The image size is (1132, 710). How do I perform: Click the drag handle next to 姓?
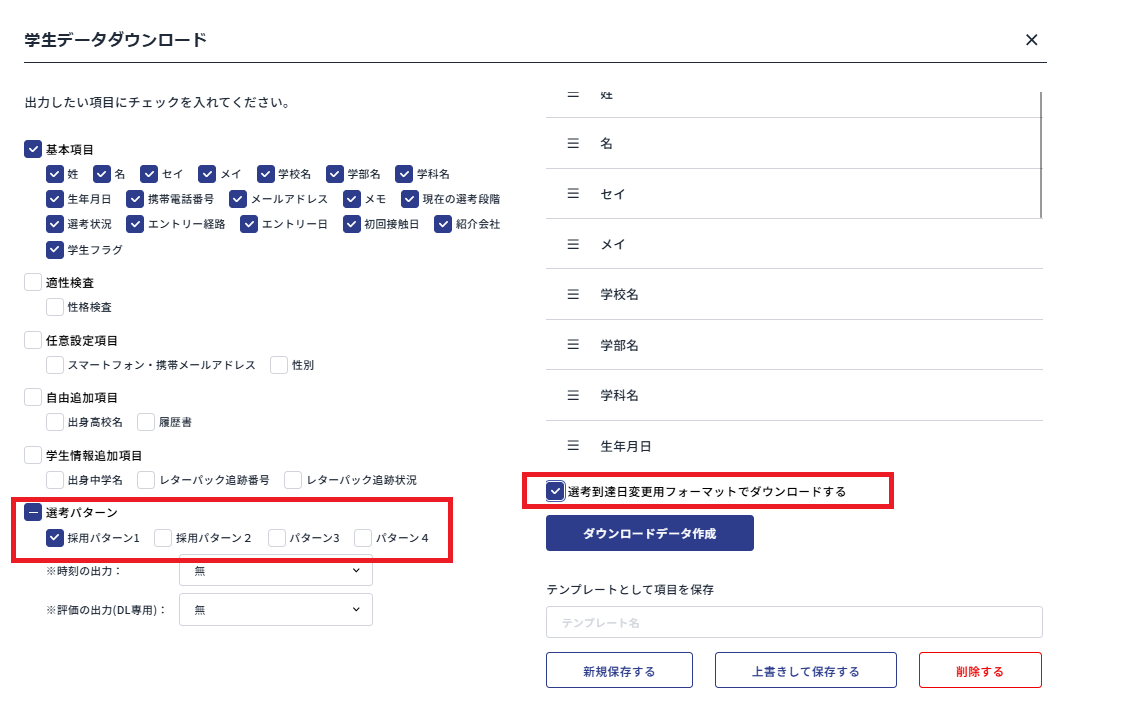(x=573, y=94)
